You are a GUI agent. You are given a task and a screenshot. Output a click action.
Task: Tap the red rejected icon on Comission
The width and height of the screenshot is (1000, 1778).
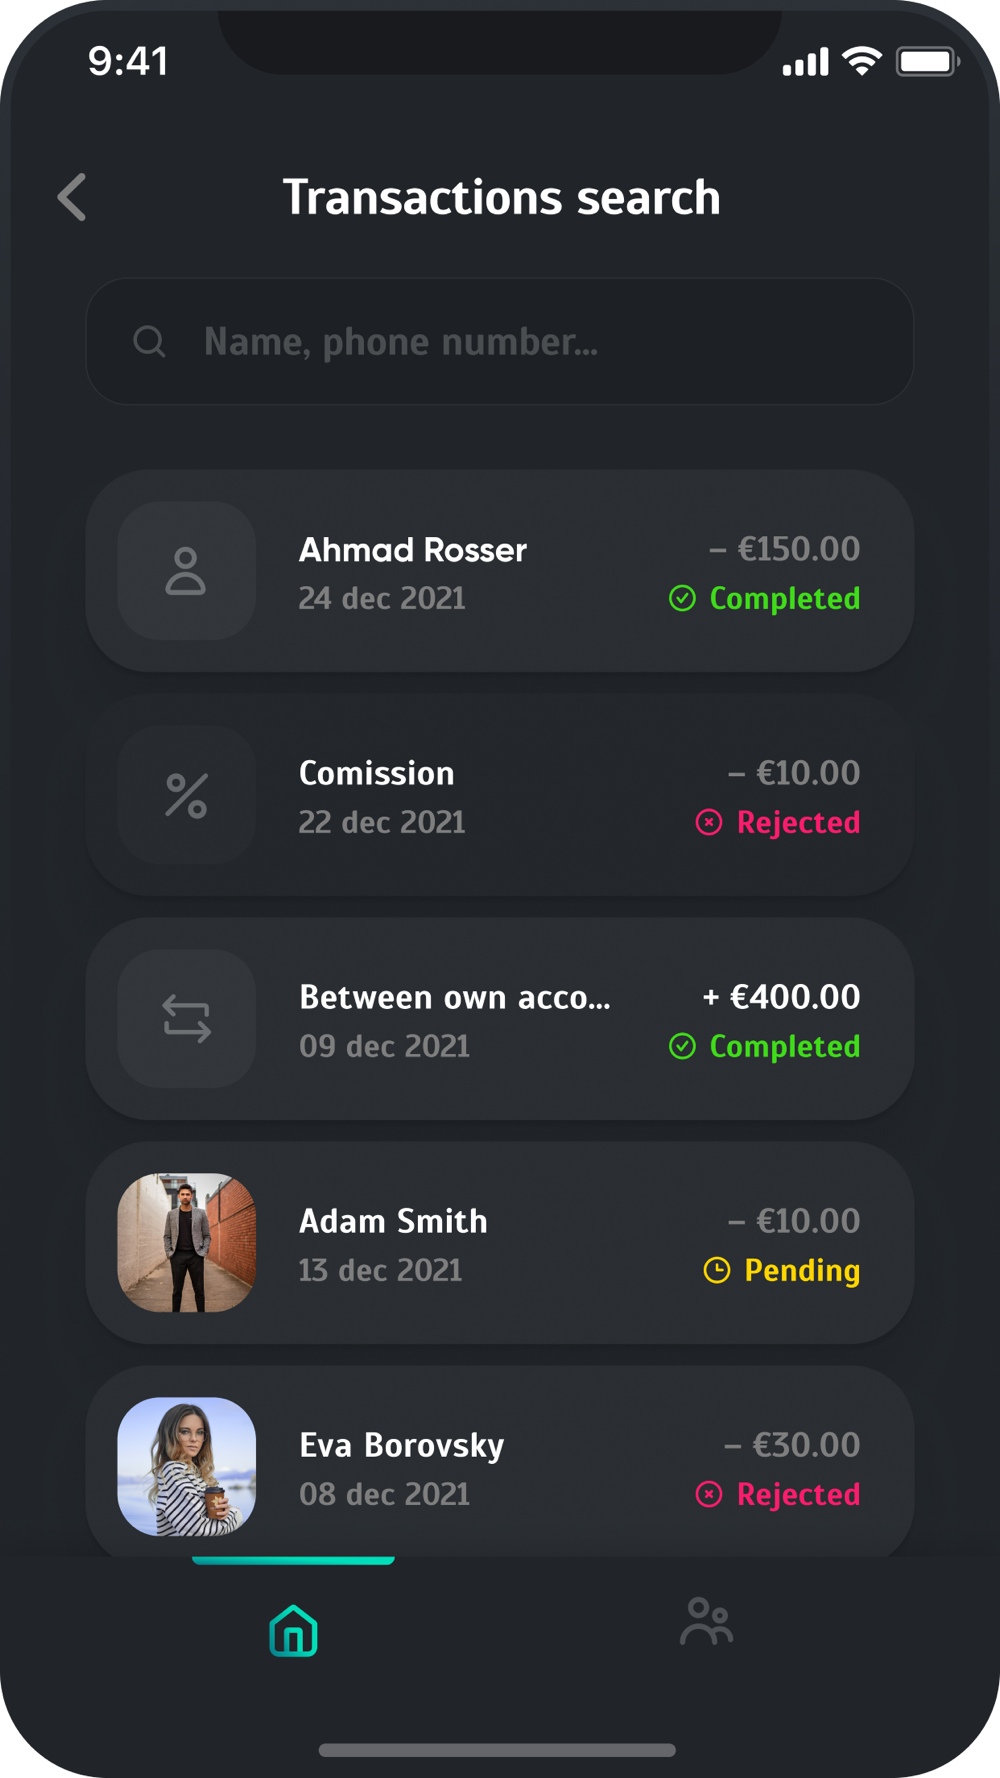(x=709, y=823)
